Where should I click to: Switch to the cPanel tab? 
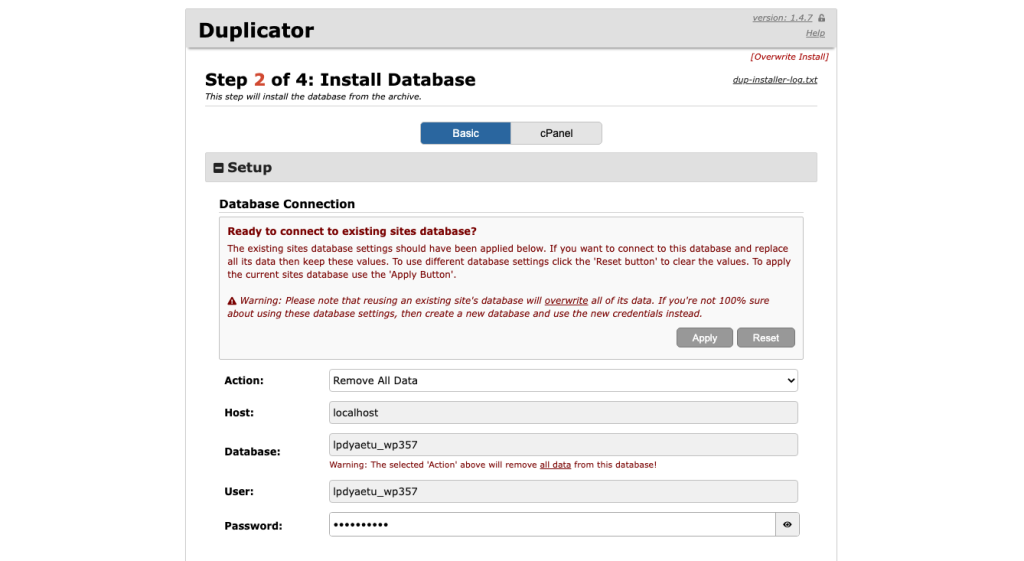(556, 133)
